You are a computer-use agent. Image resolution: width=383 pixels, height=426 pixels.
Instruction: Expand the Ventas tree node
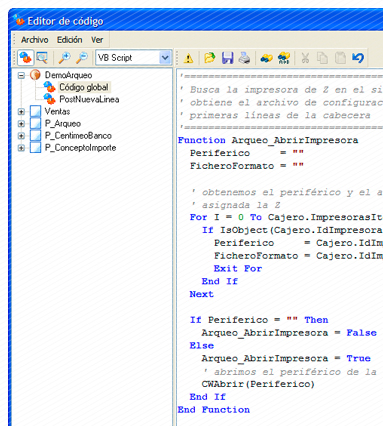[x=21, y=112]
